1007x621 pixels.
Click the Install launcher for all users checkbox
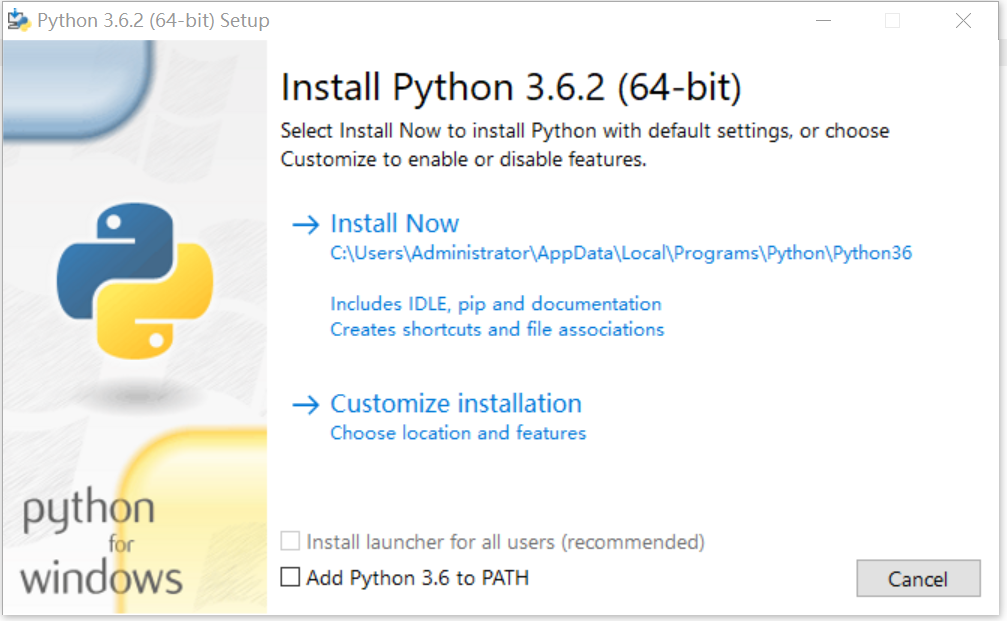(x=291, y=541)
